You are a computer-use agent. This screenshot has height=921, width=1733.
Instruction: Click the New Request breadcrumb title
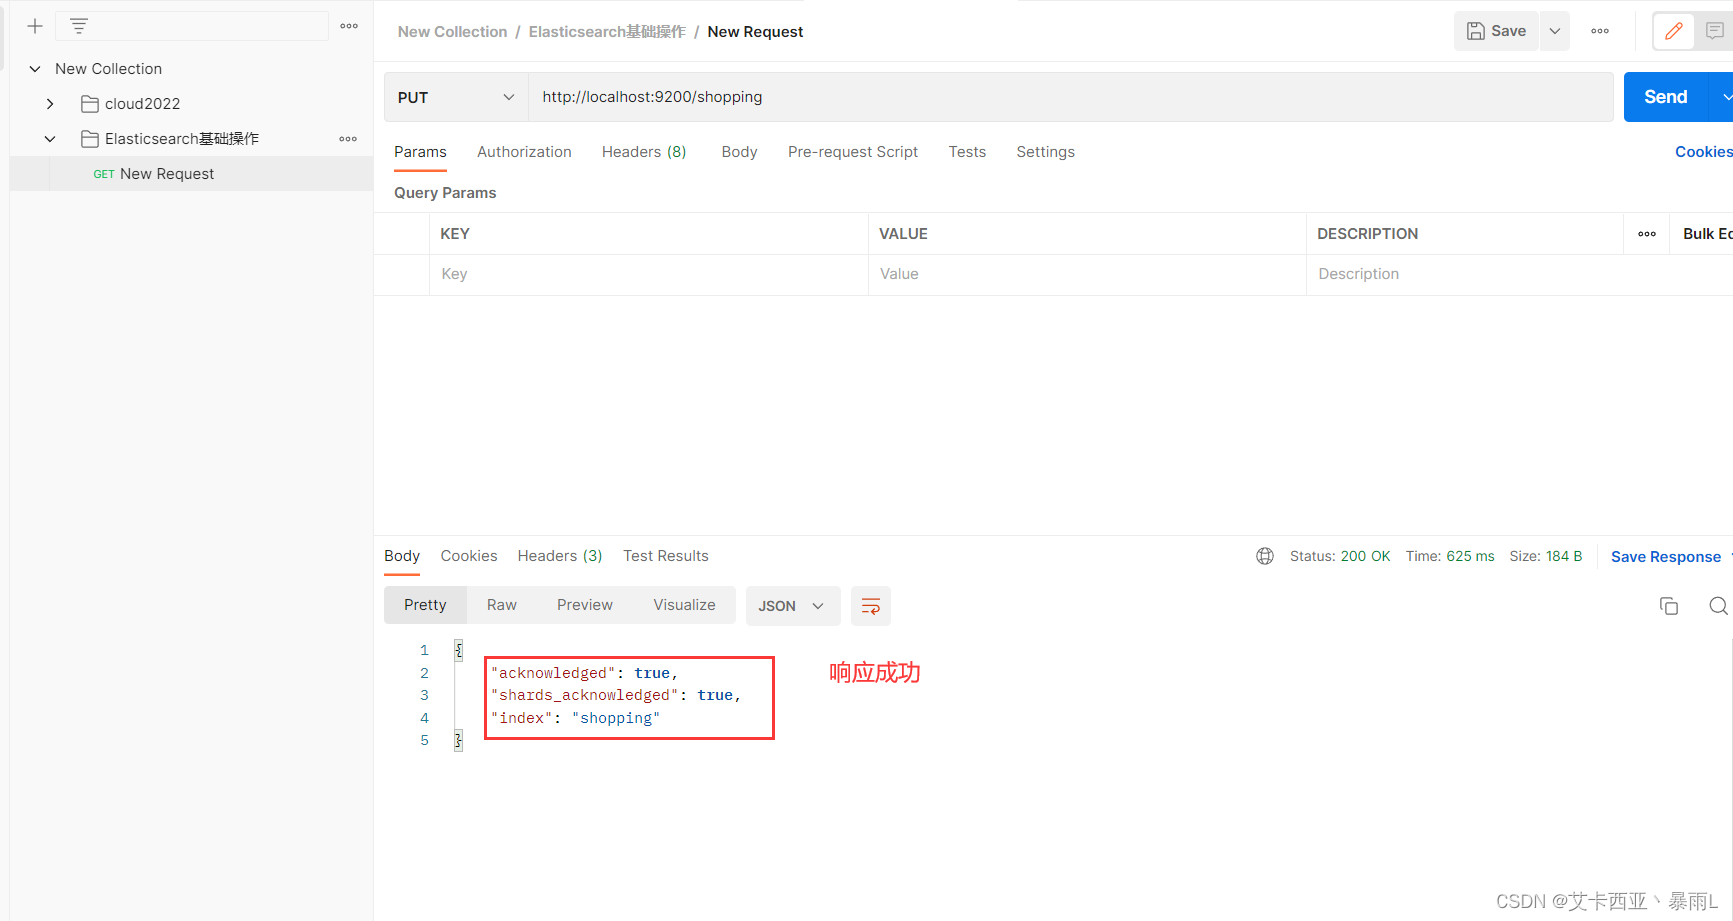click(x=755, y=32)
